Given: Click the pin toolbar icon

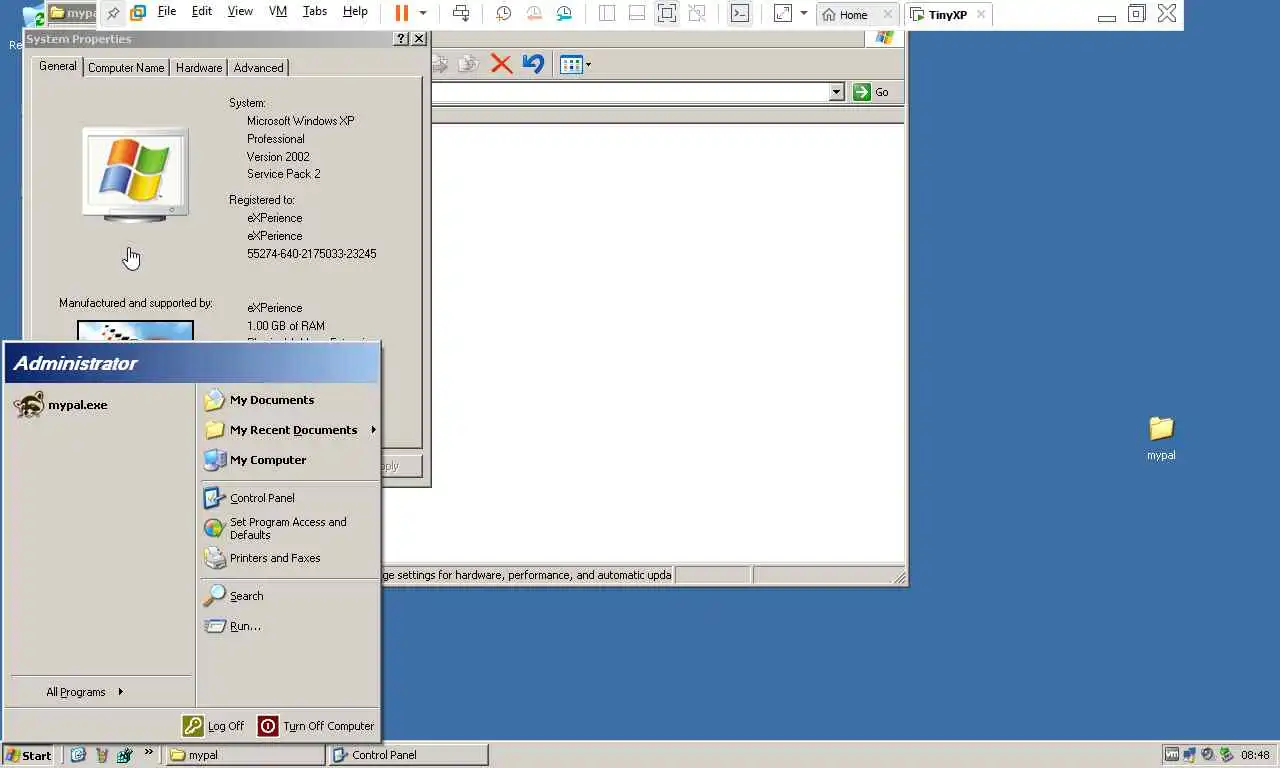Looking at the screenshot, I should pos(113,13).
